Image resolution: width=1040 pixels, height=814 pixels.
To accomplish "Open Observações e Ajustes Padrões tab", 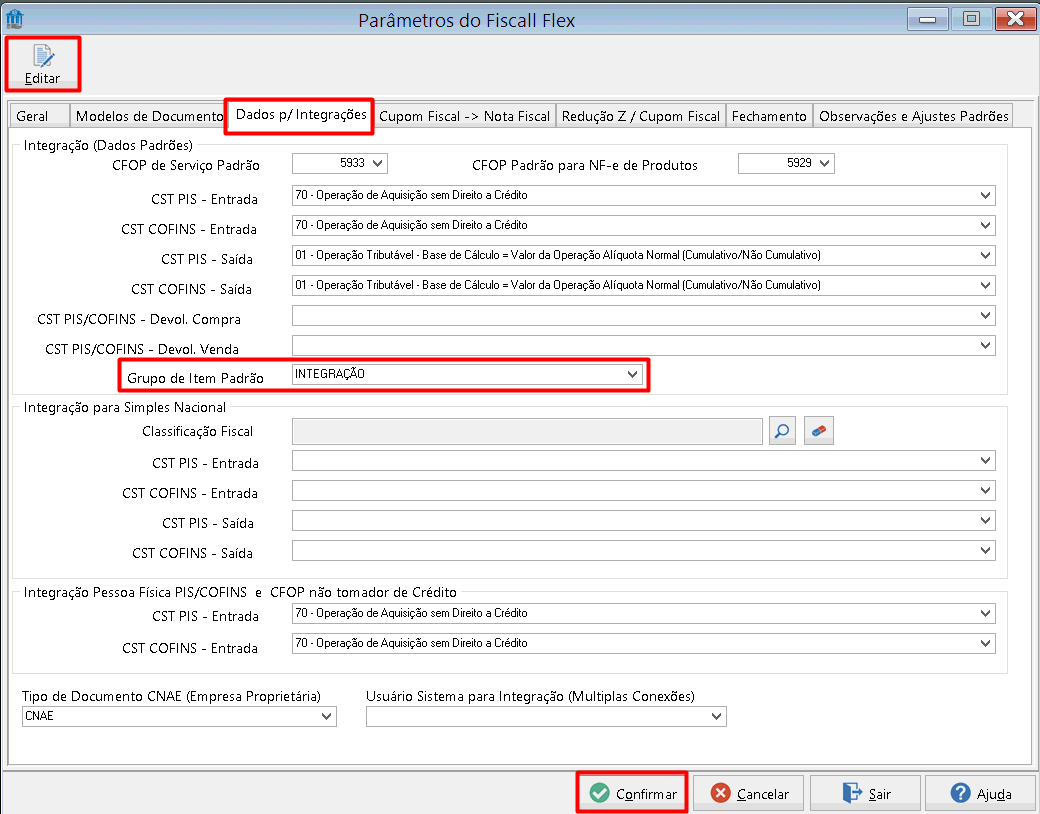I will [x=913, y=116].
